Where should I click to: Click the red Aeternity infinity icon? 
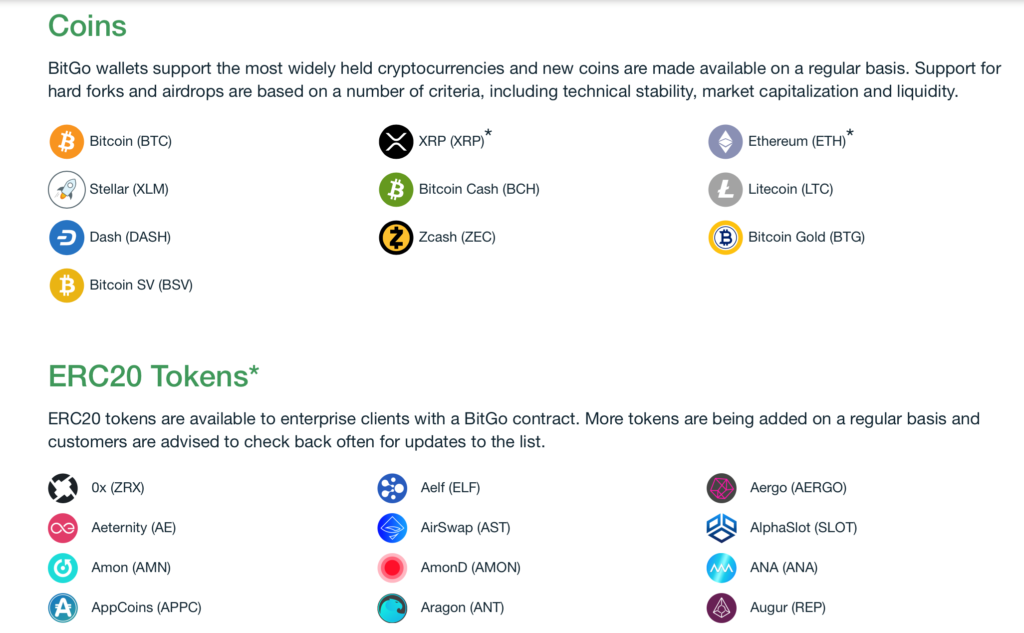pyautogui.click(x=63, y=528)
